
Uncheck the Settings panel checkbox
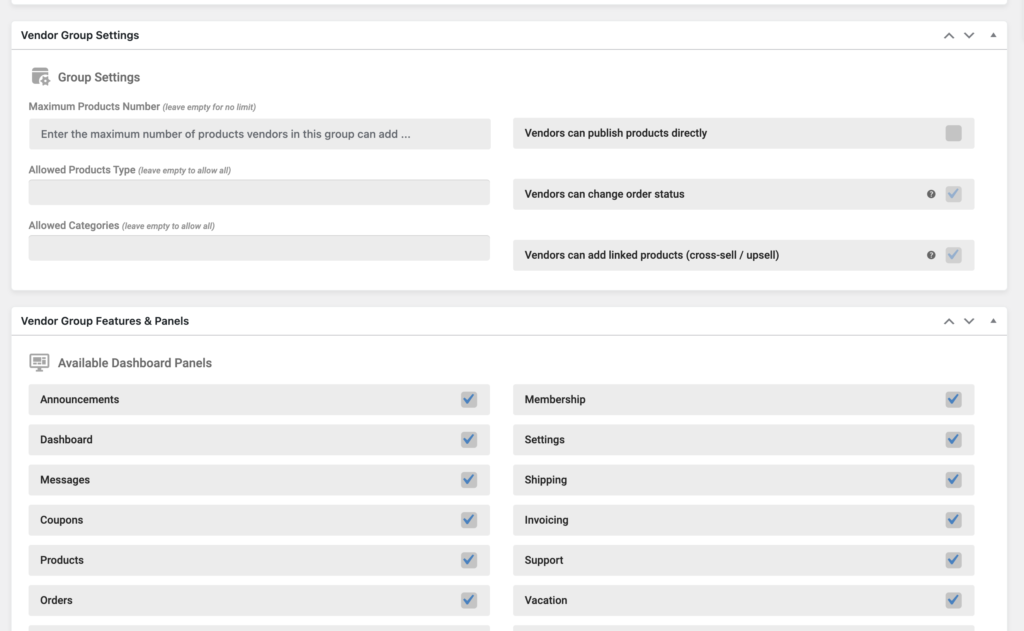click(953, 440)
